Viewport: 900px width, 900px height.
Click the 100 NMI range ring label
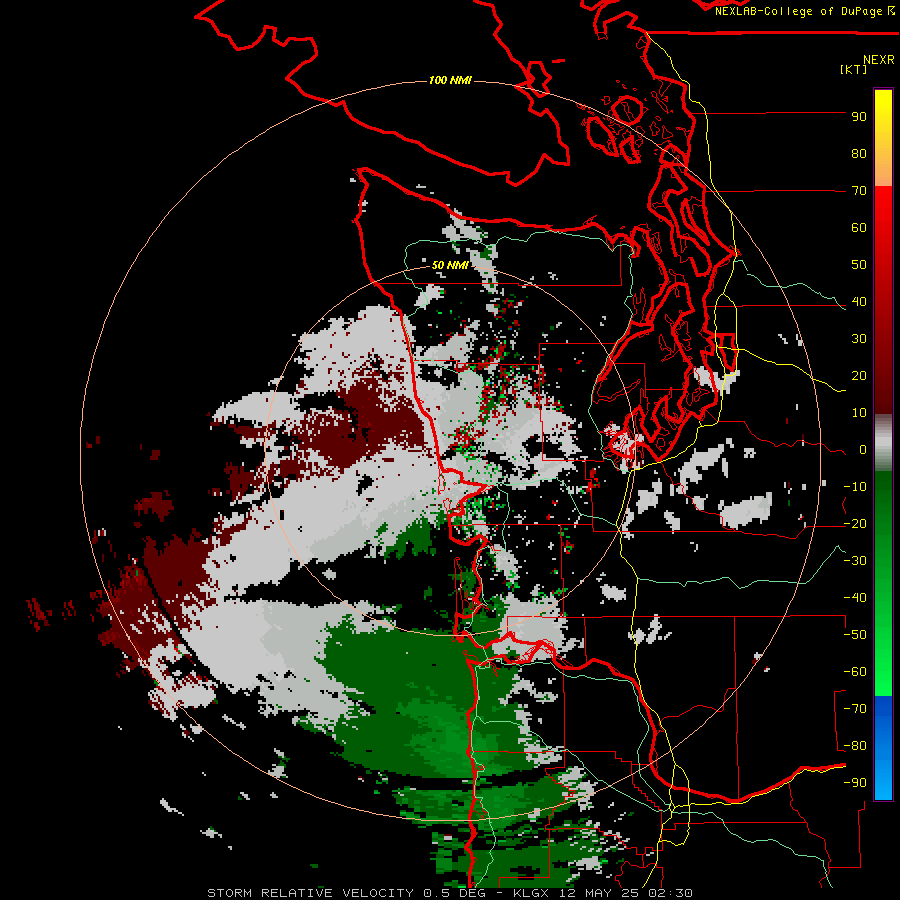(x=450, y=80)
